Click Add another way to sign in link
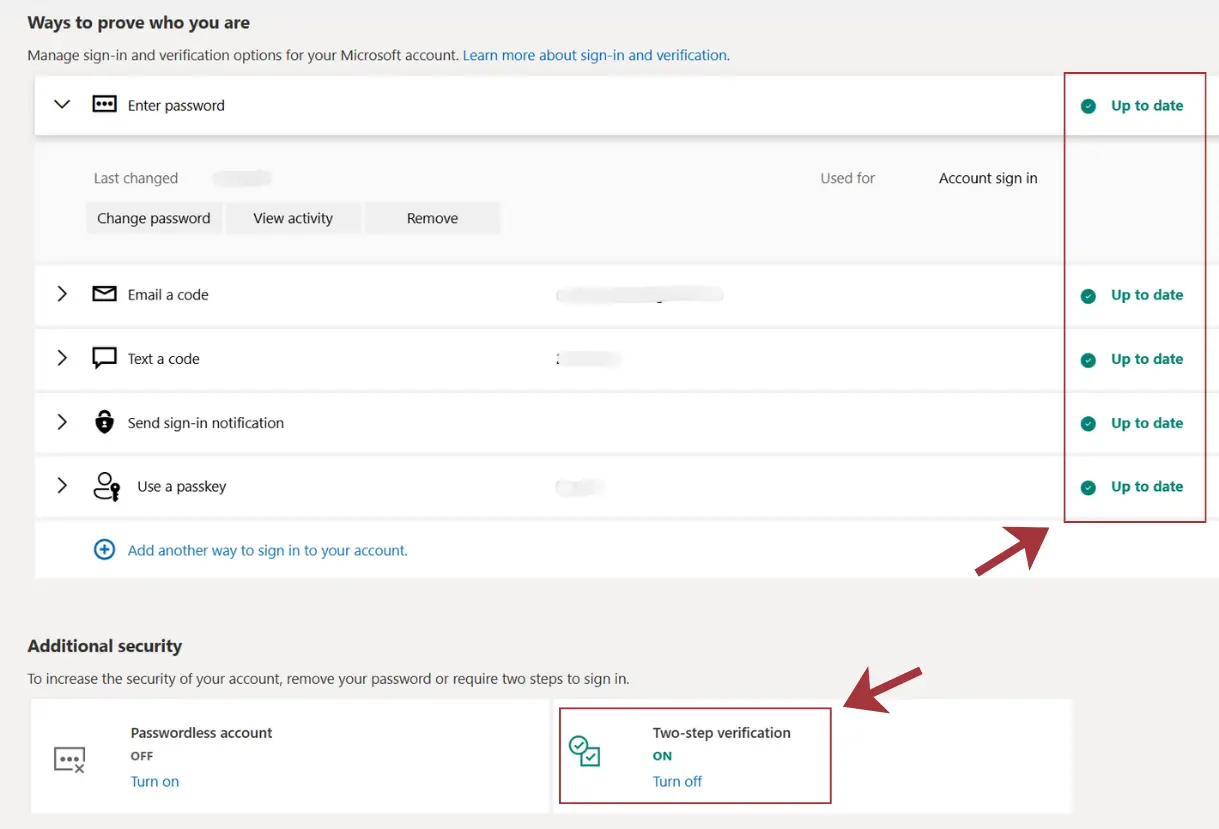 267,550
